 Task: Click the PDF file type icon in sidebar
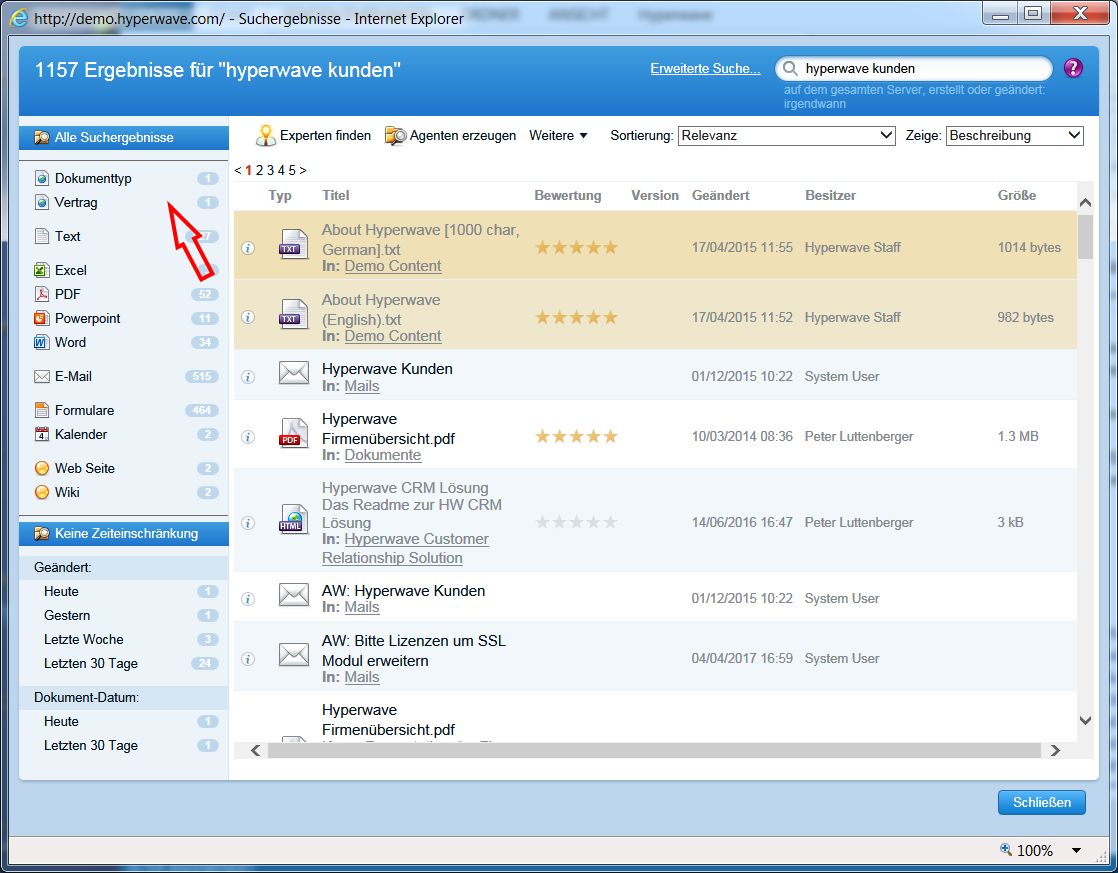[x=42, y=295]
